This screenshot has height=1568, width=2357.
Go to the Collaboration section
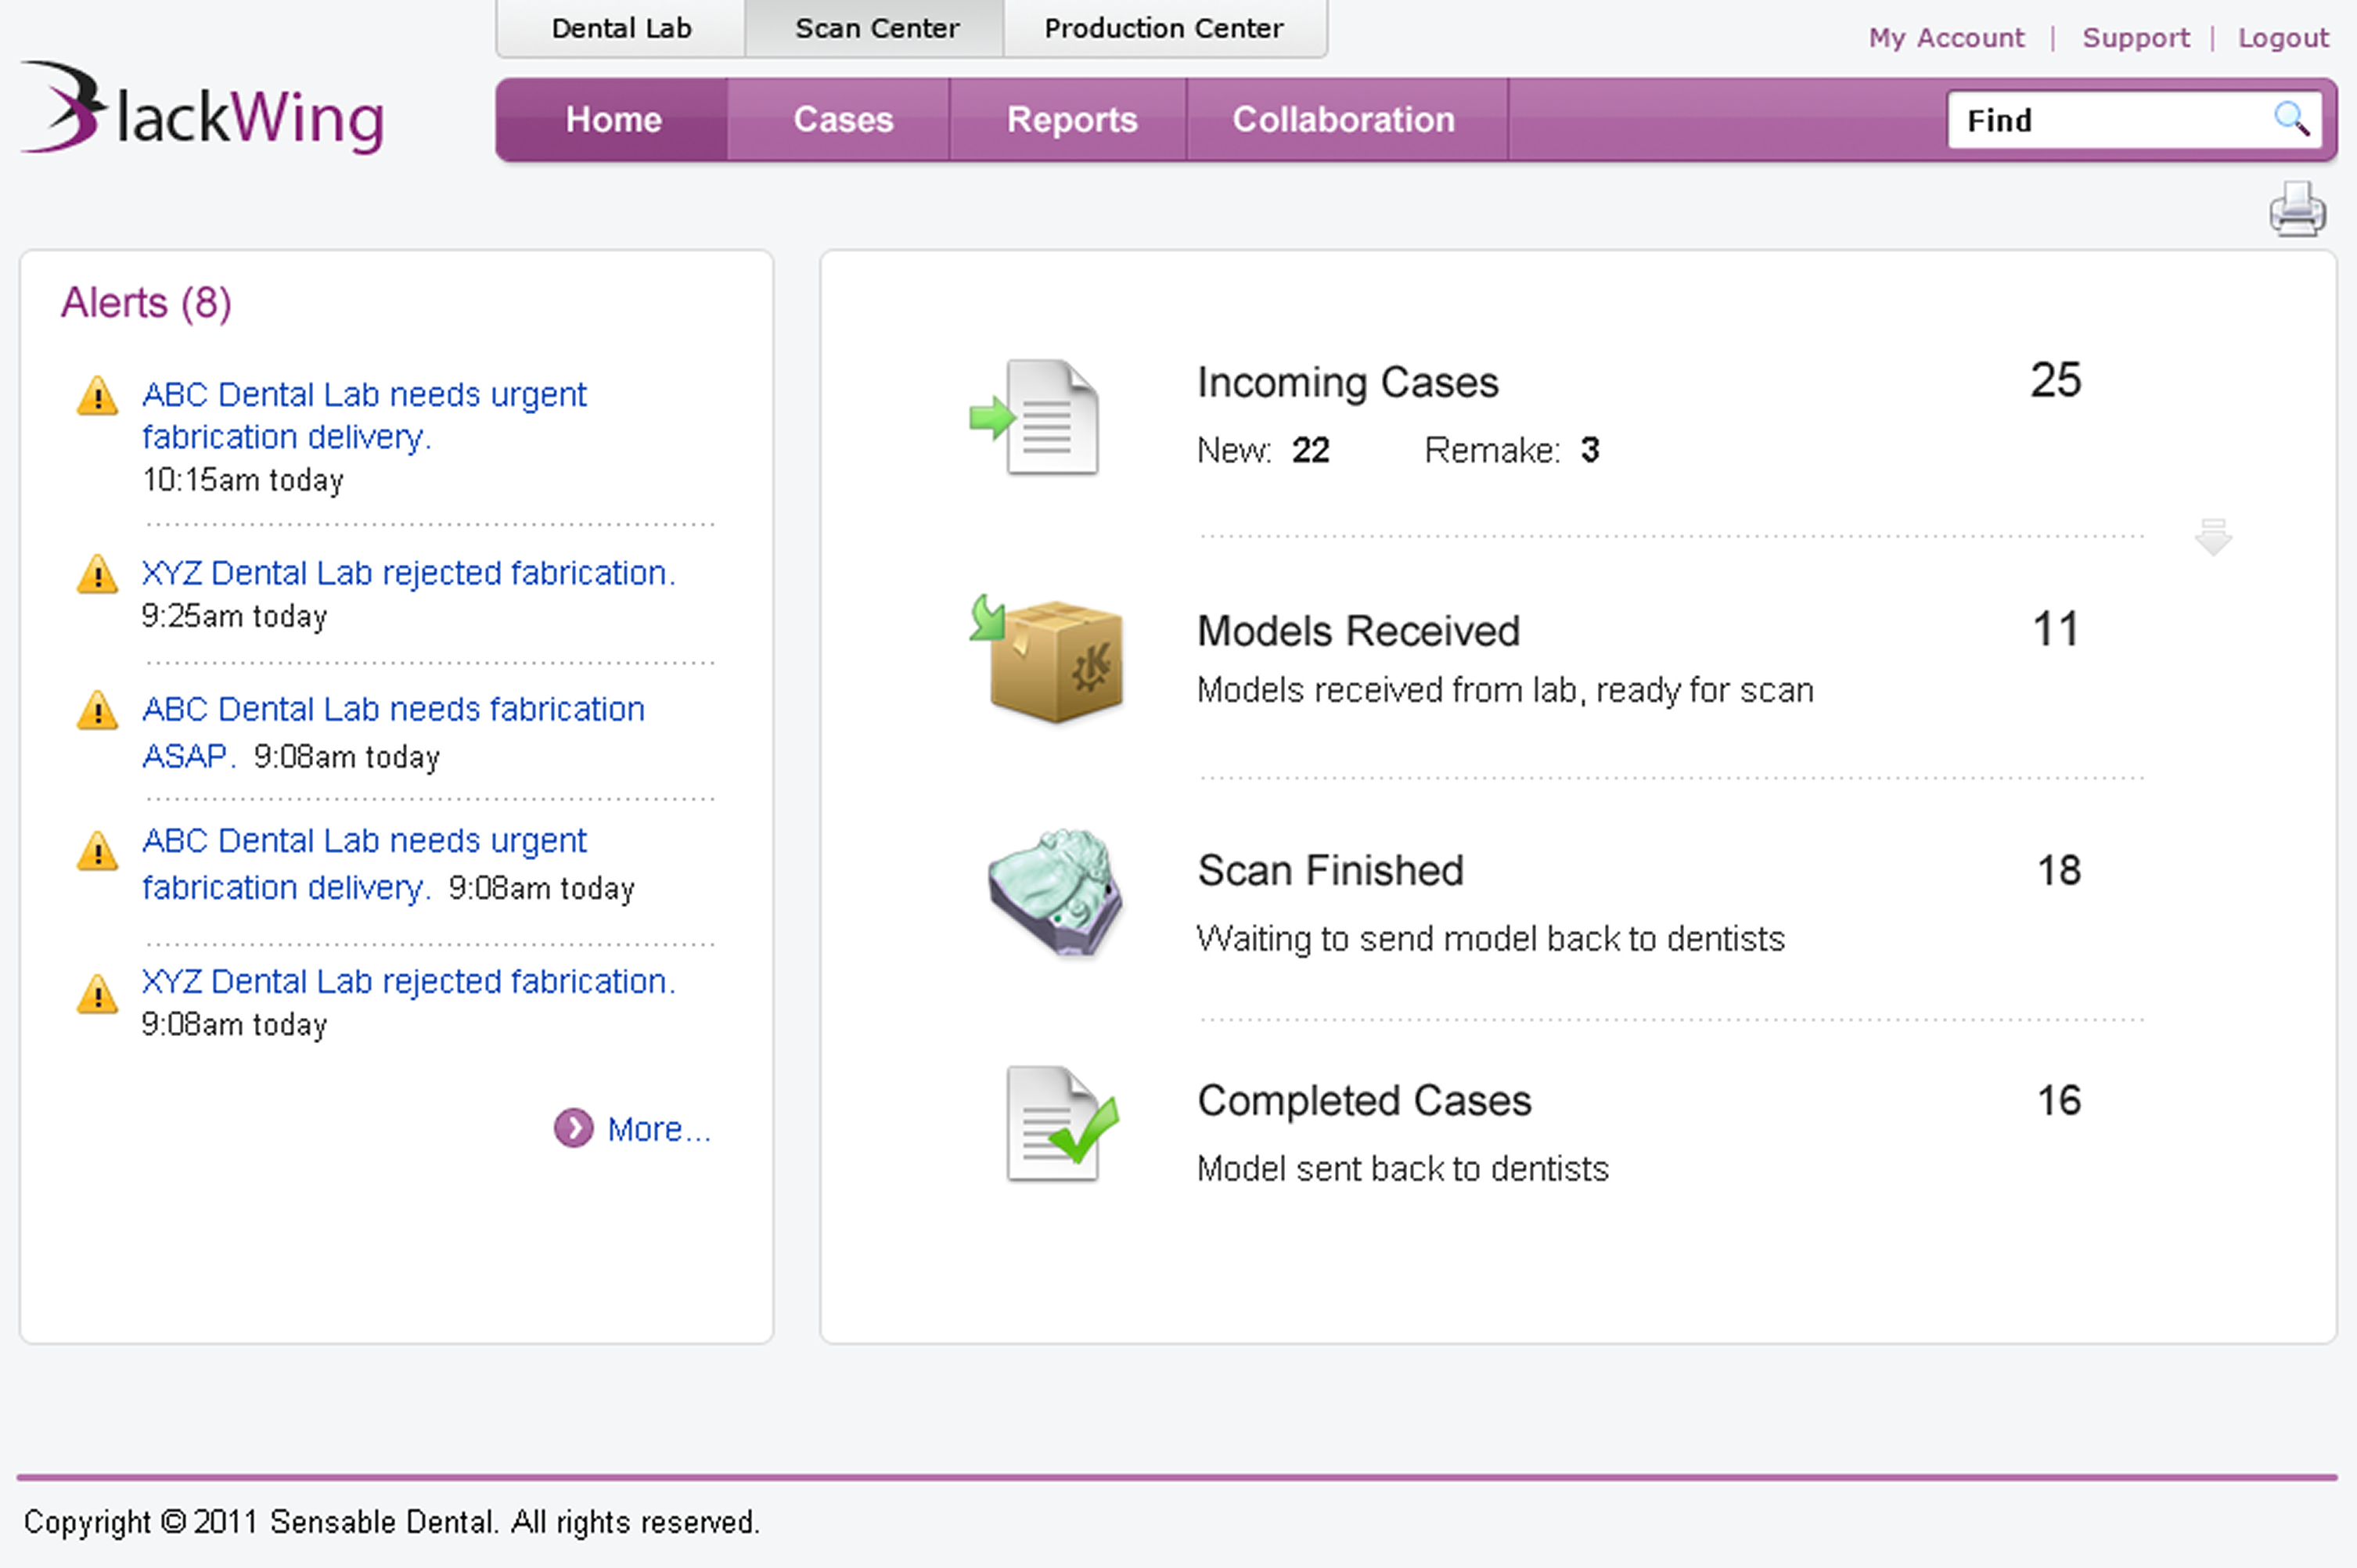(x=1342, y=120)
